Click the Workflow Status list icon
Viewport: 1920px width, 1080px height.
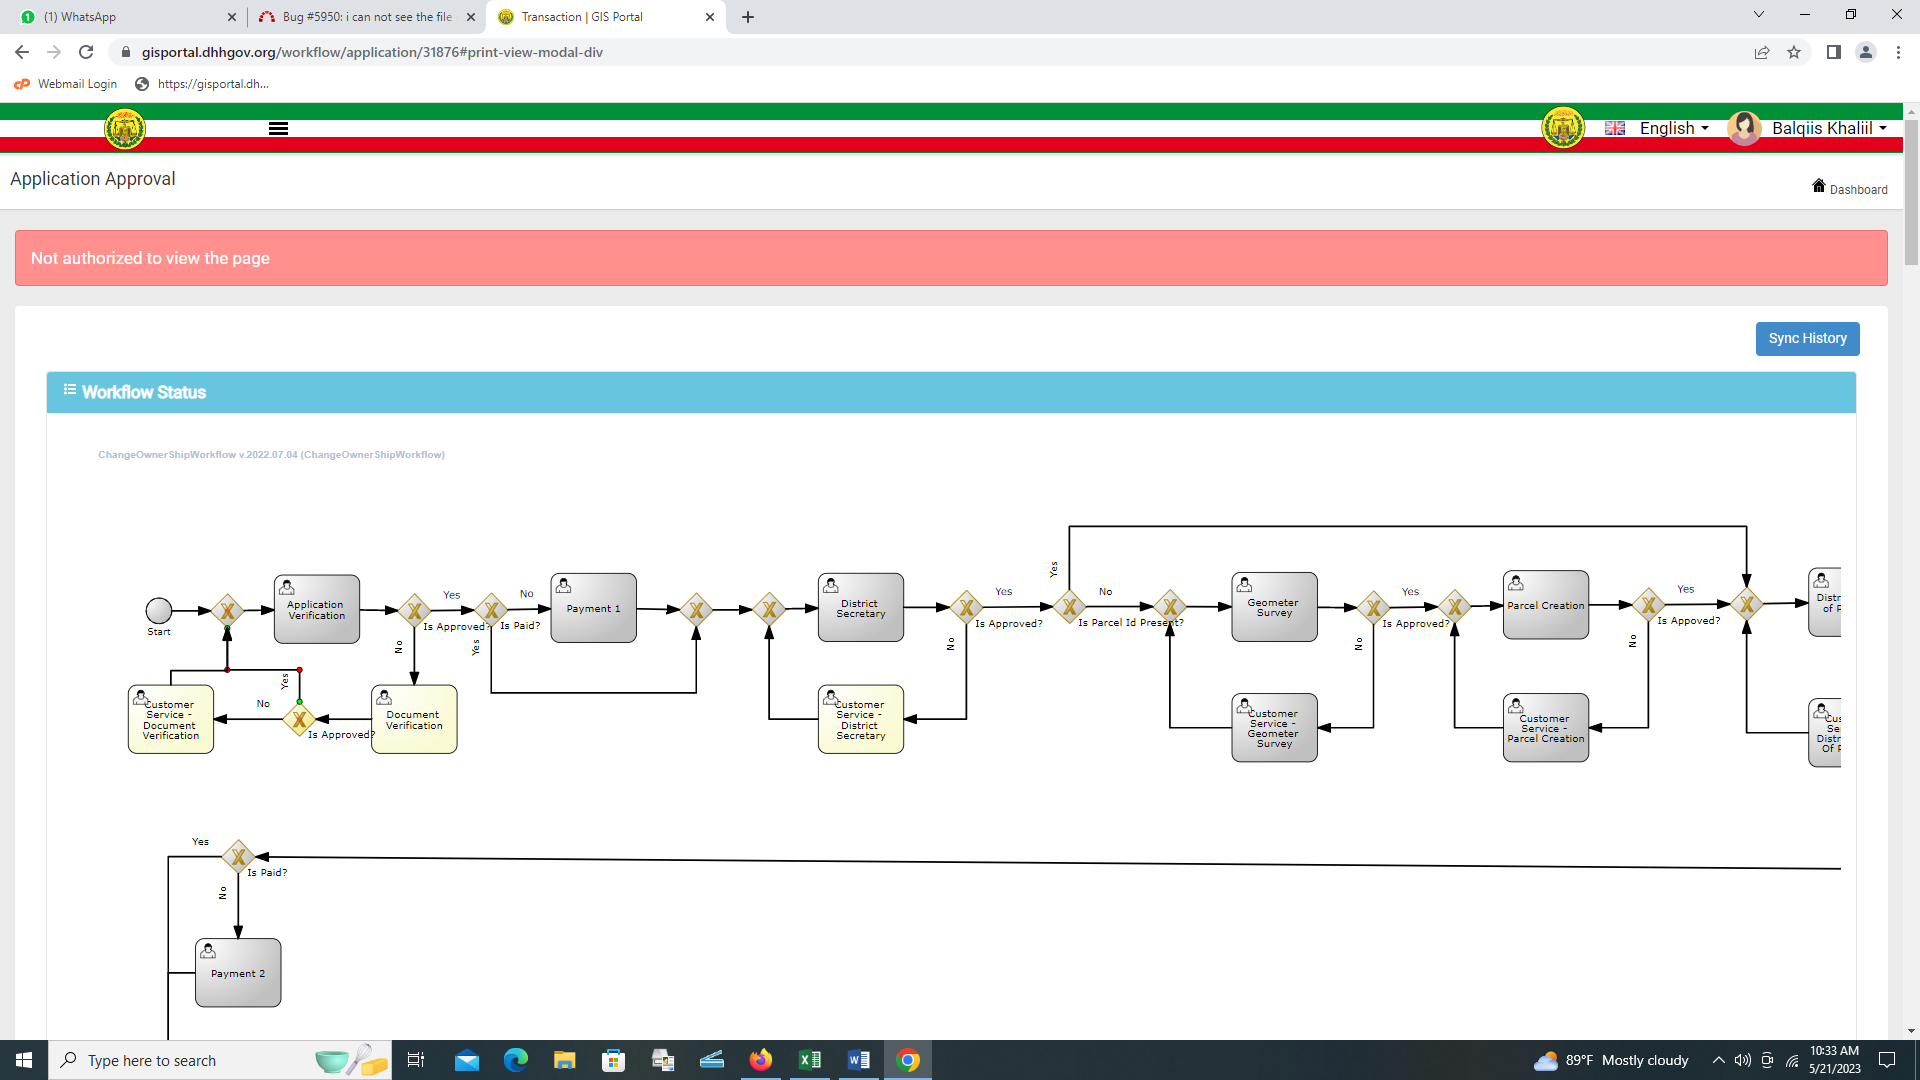(x=70, y=390)
